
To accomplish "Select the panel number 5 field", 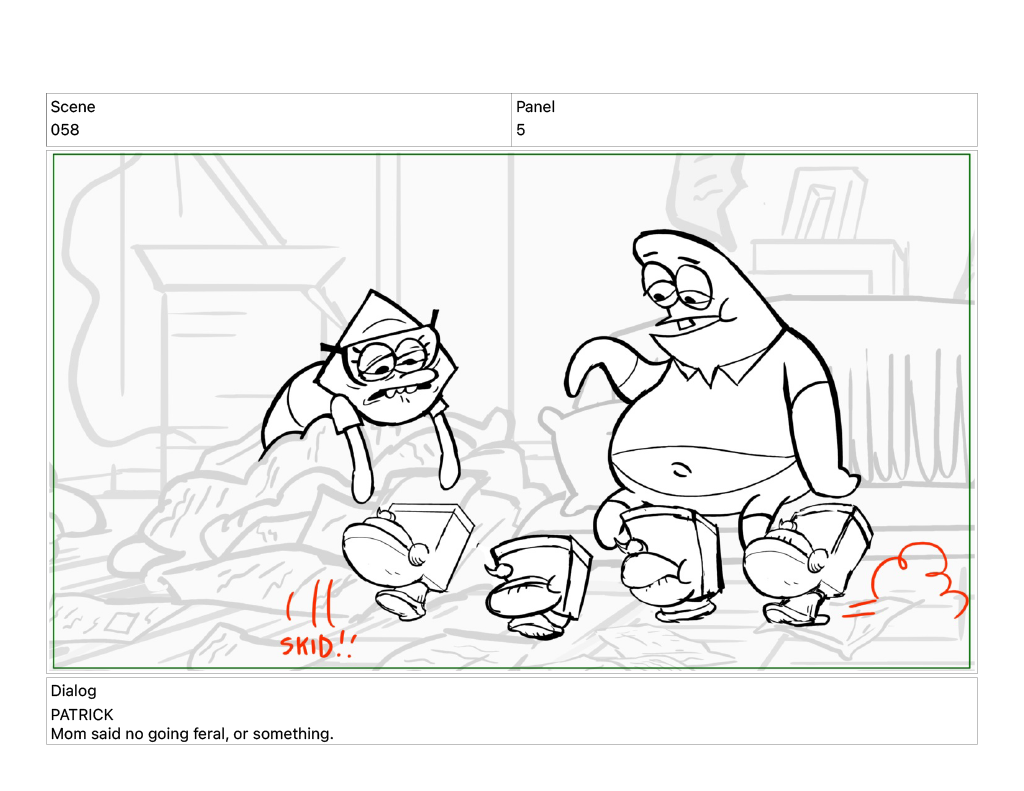I will coord(521,130).
